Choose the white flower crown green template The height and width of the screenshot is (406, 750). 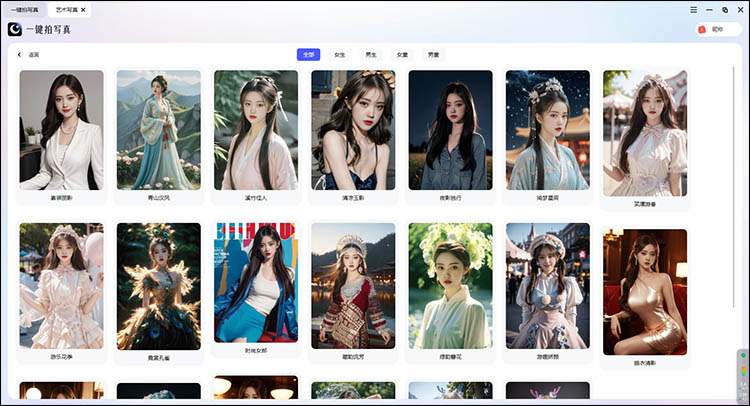click(451, 285)
